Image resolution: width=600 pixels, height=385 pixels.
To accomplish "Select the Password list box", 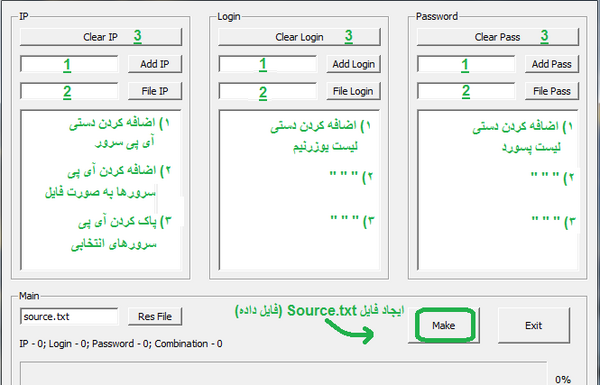I will 497,190.
